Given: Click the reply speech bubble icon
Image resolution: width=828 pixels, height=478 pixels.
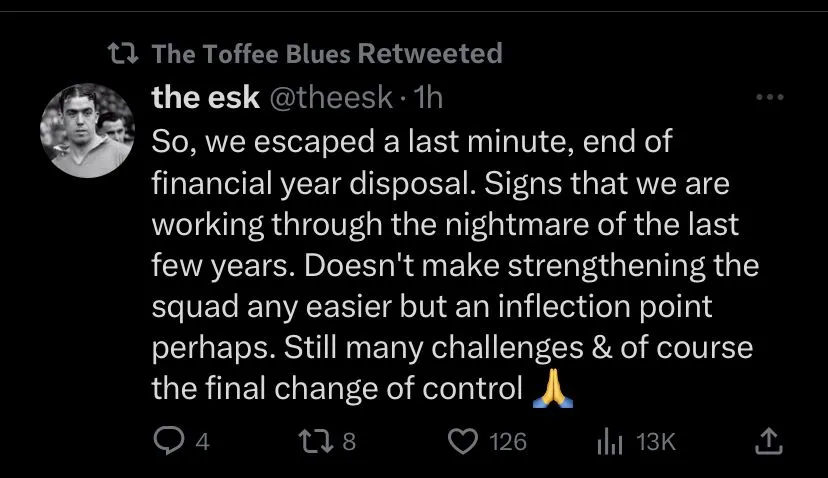Looking at the screenshot, I should coord(168,441).
